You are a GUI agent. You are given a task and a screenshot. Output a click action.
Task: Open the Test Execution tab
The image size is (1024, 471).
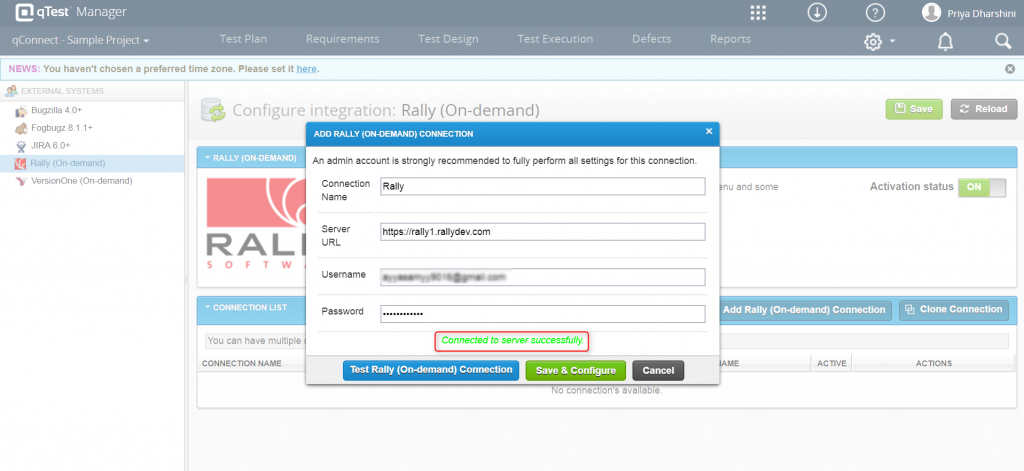(x=555, y=39)
